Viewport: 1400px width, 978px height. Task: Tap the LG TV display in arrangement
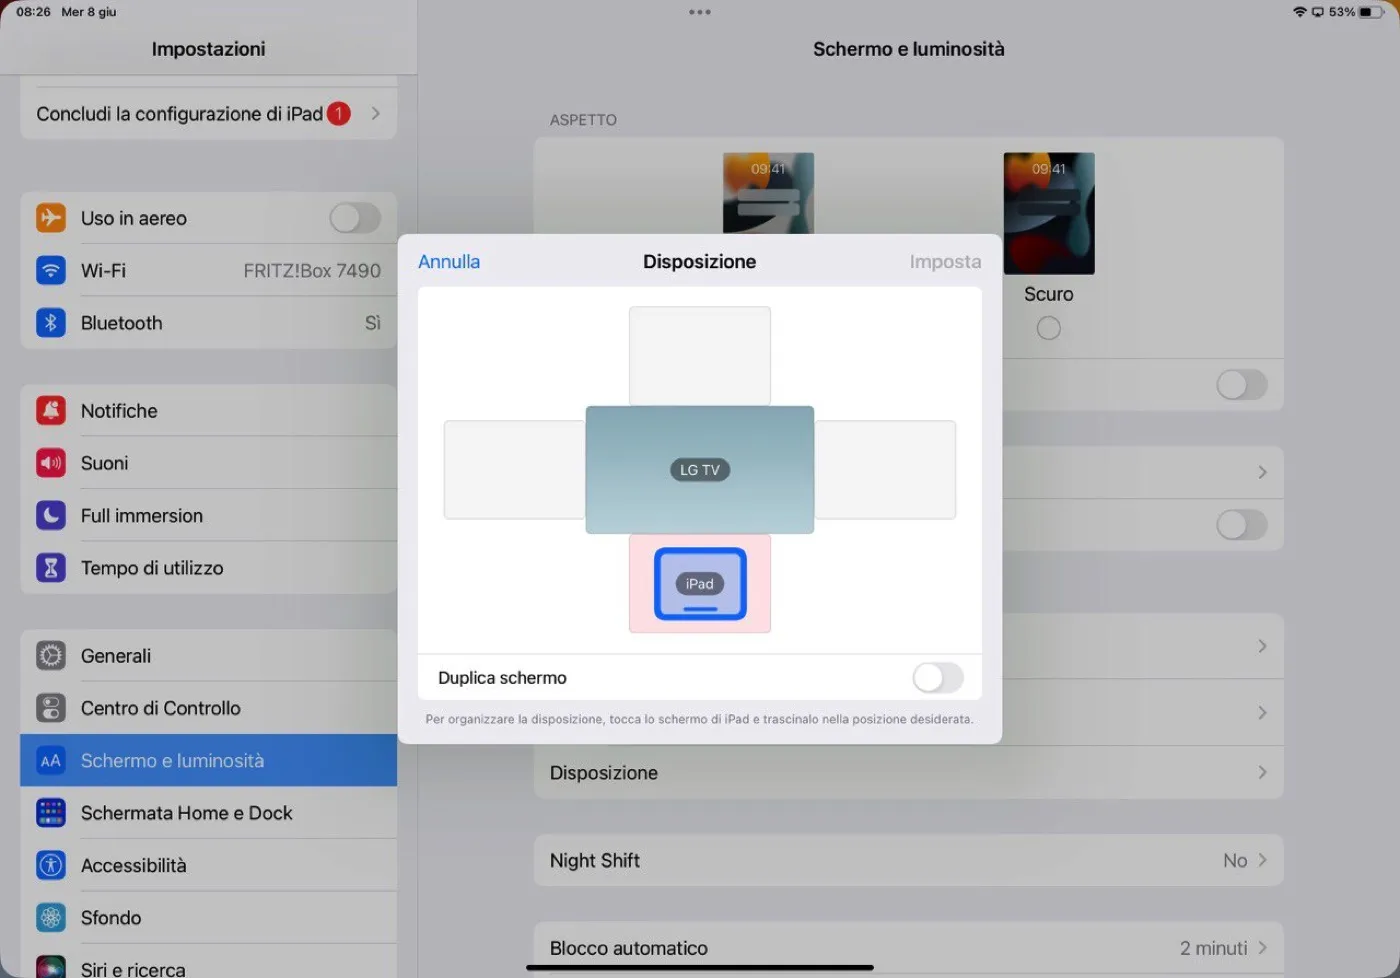tap(699, 469)
